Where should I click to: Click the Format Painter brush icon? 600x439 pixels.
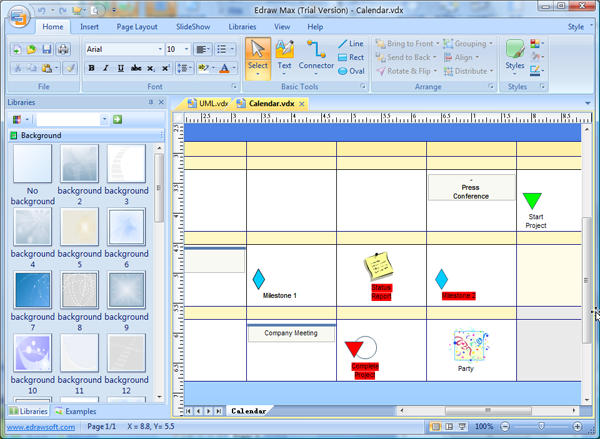[x=70, y=68]
